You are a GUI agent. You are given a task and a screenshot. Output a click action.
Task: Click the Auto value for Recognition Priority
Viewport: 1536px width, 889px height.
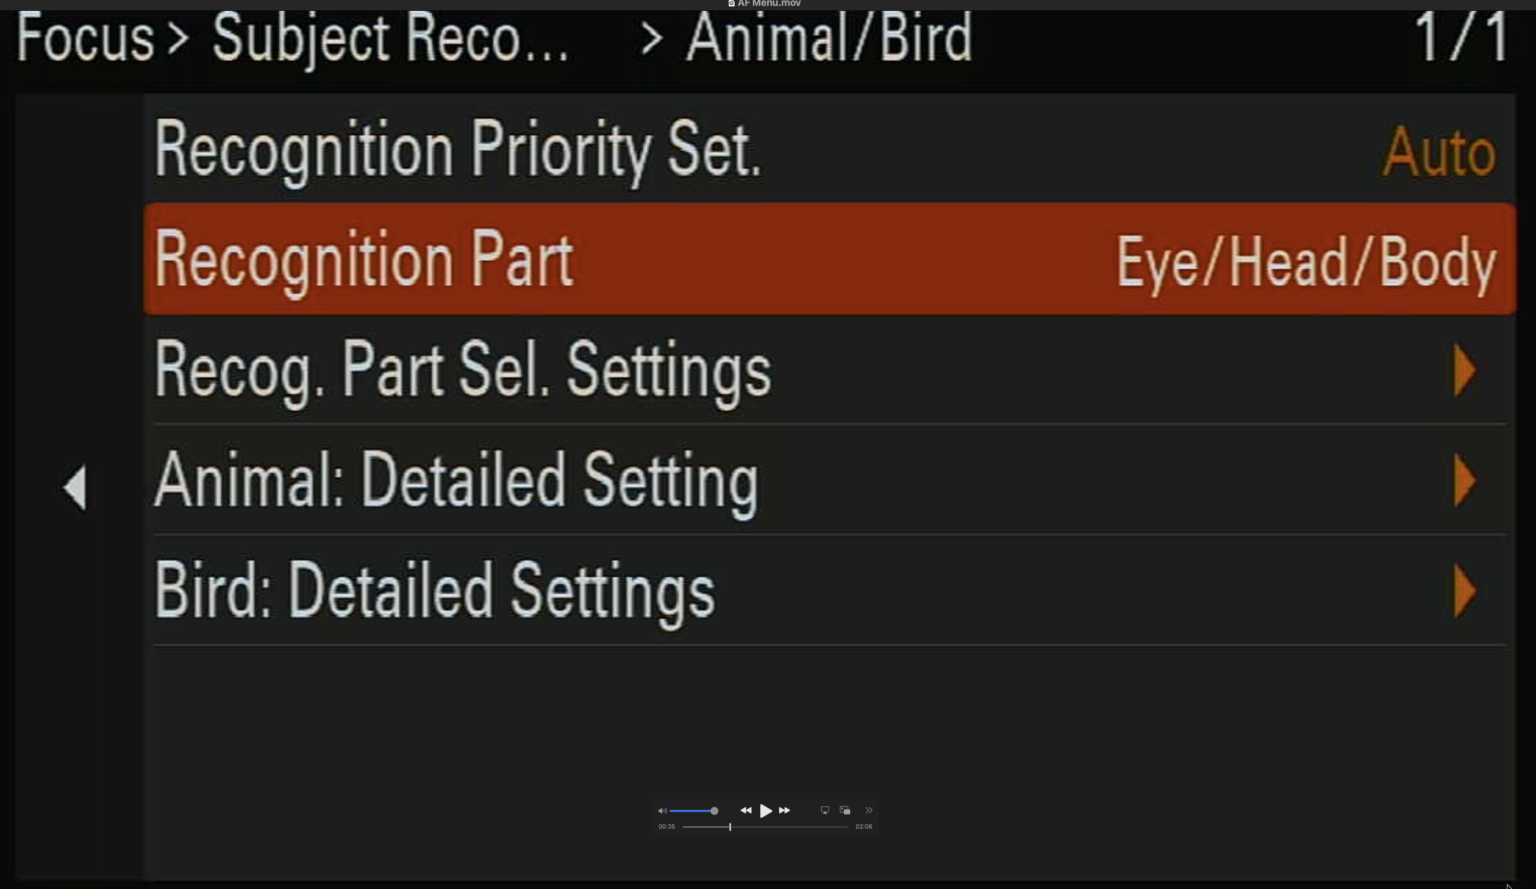tap(1439, 153)
